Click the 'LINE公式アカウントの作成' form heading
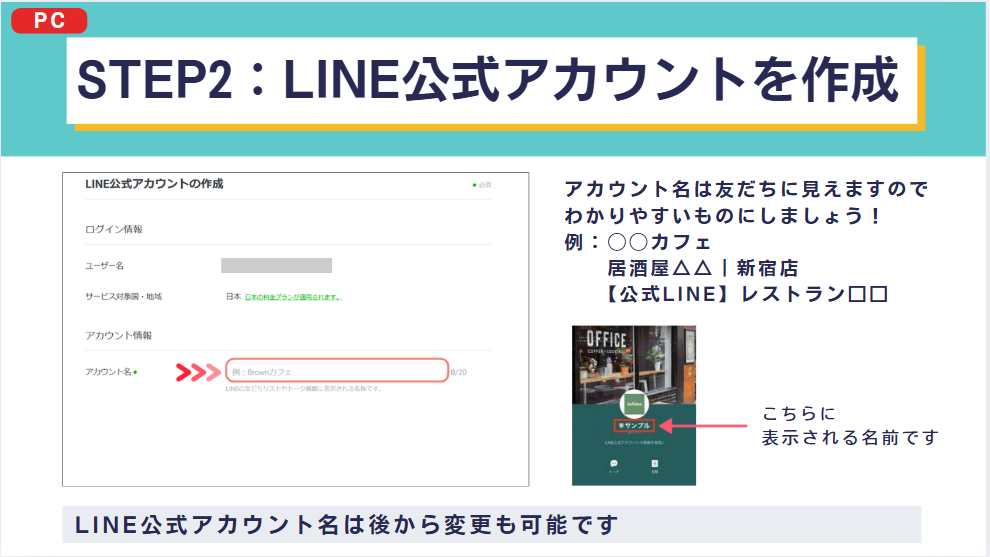The image size is (990, 557). 154,184
